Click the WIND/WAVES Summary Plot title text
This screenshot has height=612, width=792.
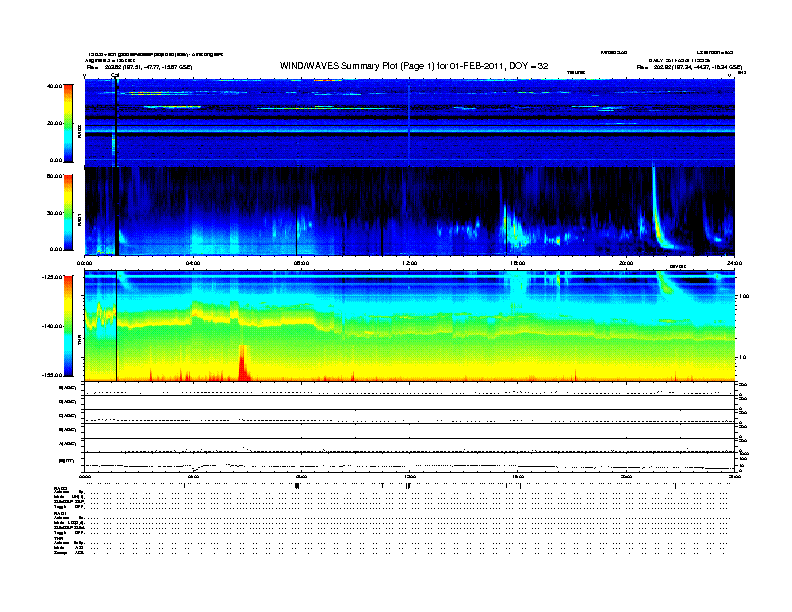tap(414, 66)
